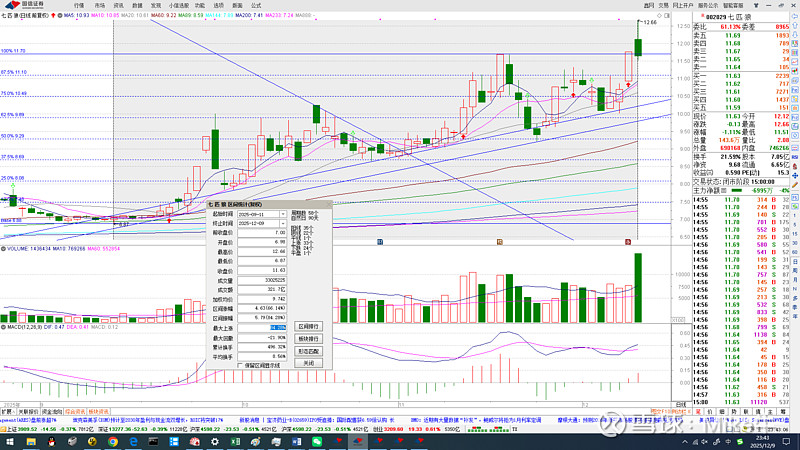
Task: Open the WeChat icon in taskbar
Action: pos(316,441)
